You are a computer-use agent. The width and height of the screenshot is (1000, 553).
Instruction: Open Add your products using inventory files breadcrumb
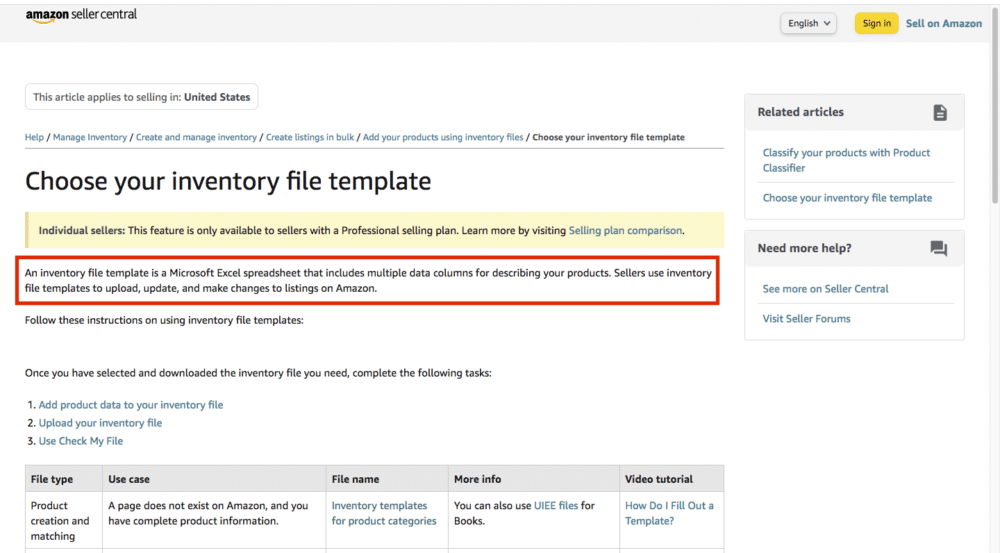click(443, 137)
